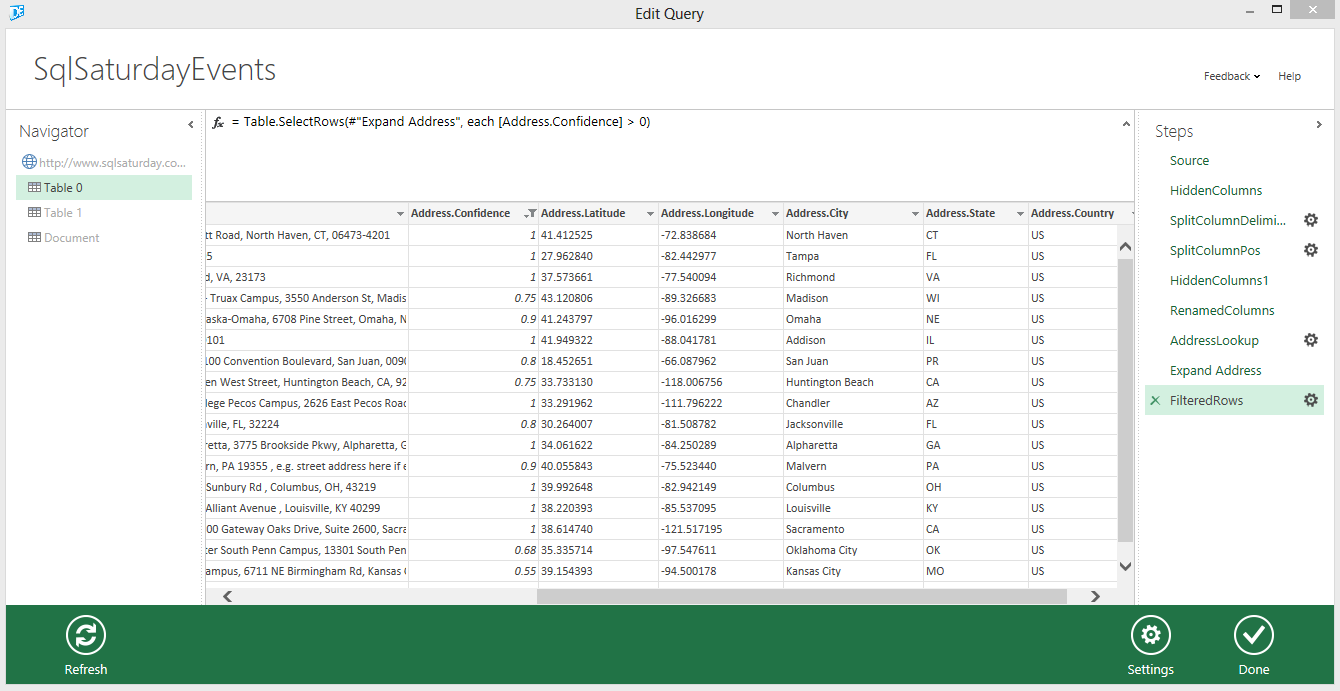The image size is (1340, 691).
Task: Select the HiddenColumns step
Action: [x=1216, y=190]
